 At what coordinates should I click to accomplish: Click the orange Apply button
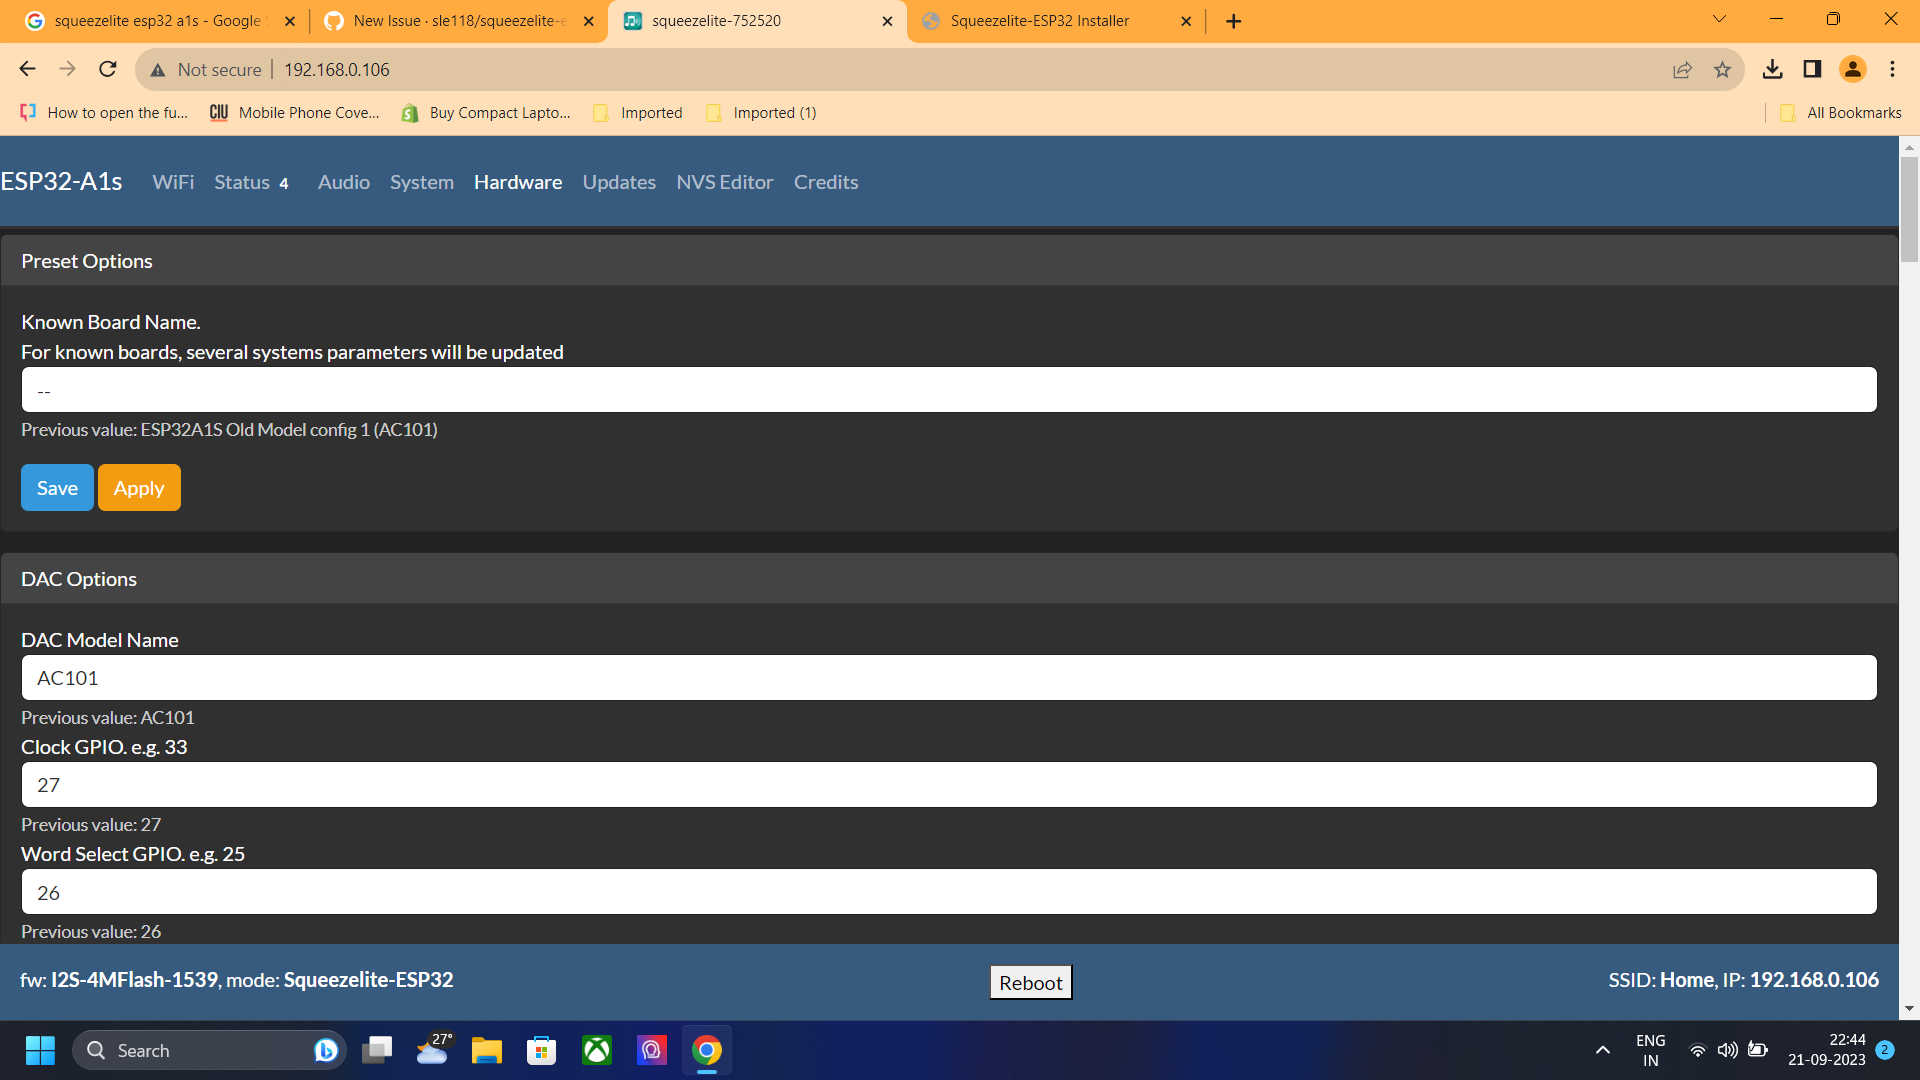pos(138,488)
